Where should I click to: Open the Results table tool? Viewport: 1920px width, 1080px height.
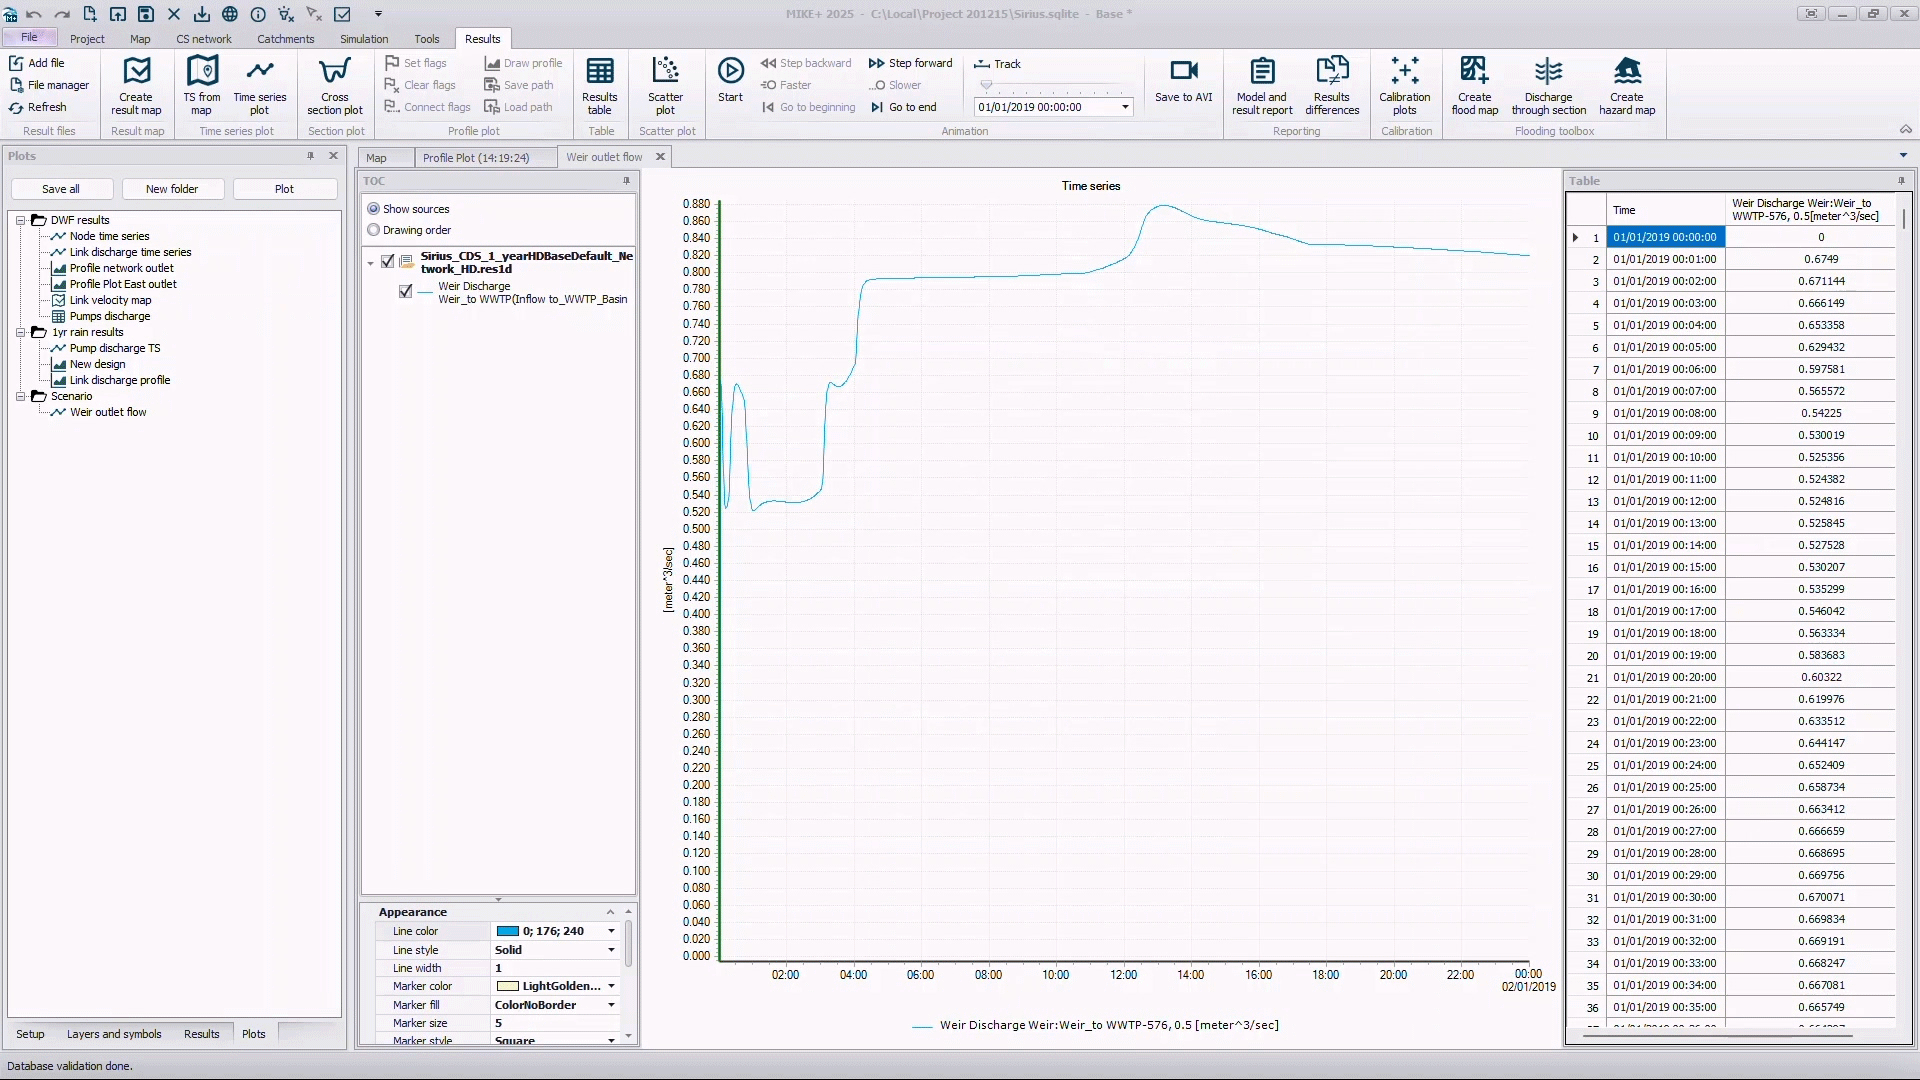point(600,72)
